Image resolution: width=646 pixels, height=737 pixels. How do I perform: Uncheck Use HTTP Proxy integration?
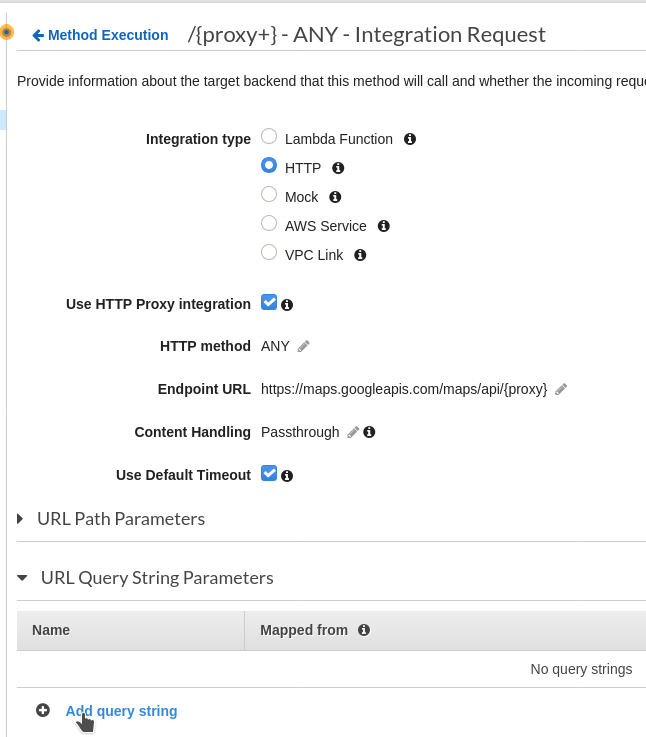(269, 303)
